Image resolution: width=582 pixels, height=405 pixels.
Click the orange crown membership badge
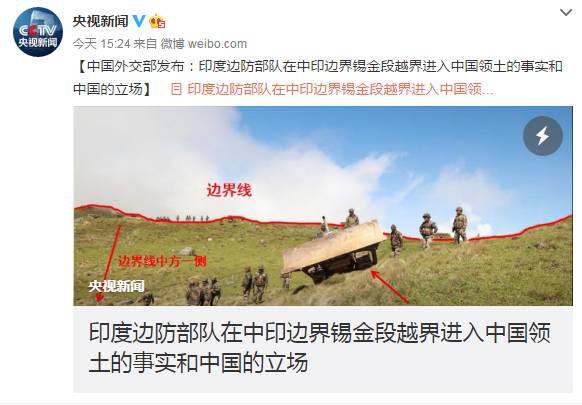tap(157, 21)
